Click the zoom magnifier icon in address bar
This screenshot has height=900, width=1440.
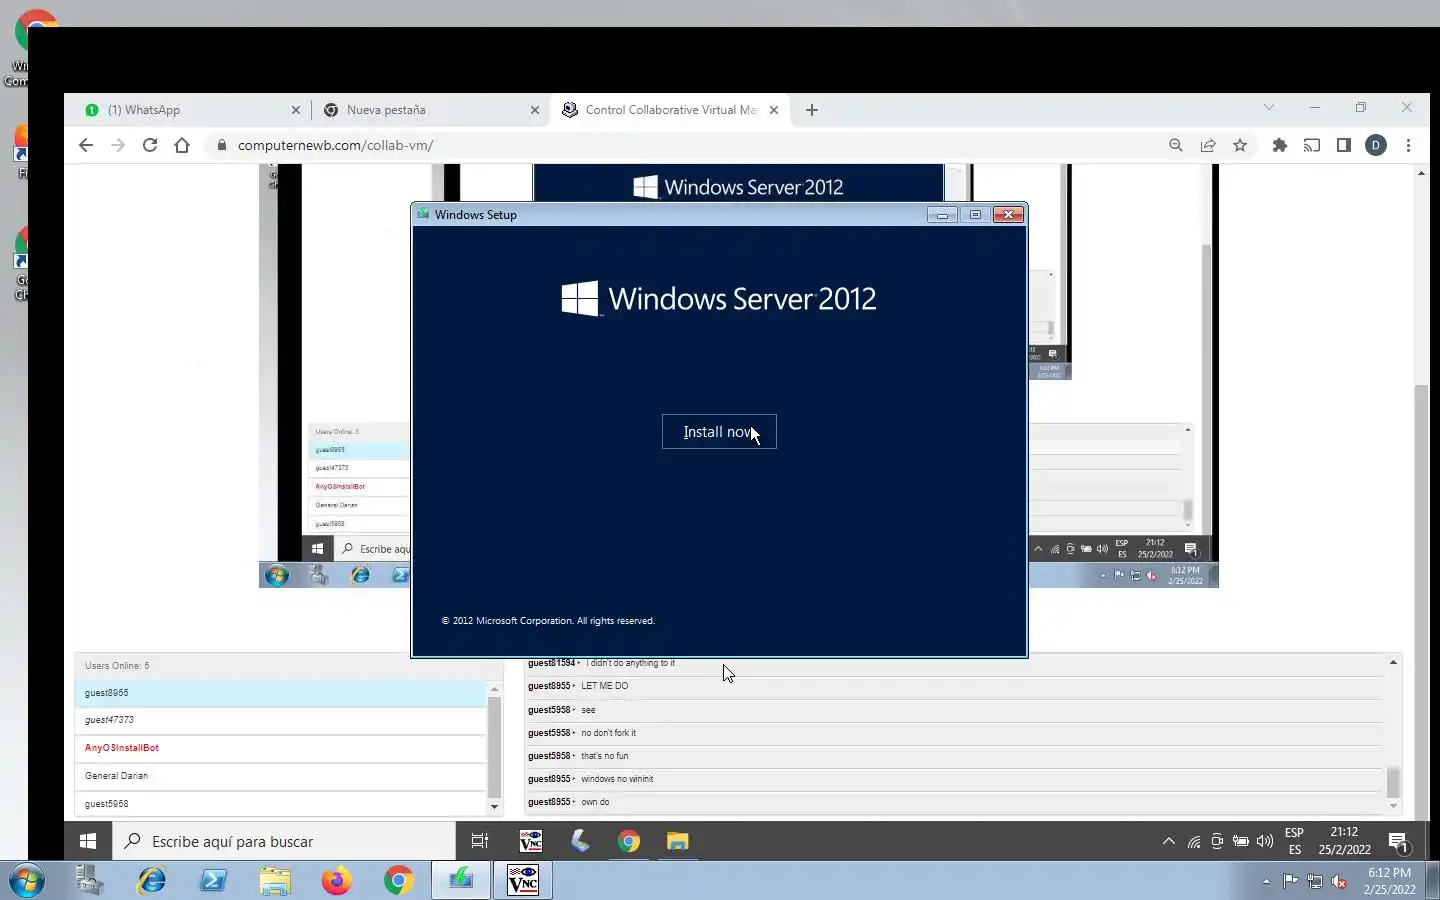[x=1176, y=145]
